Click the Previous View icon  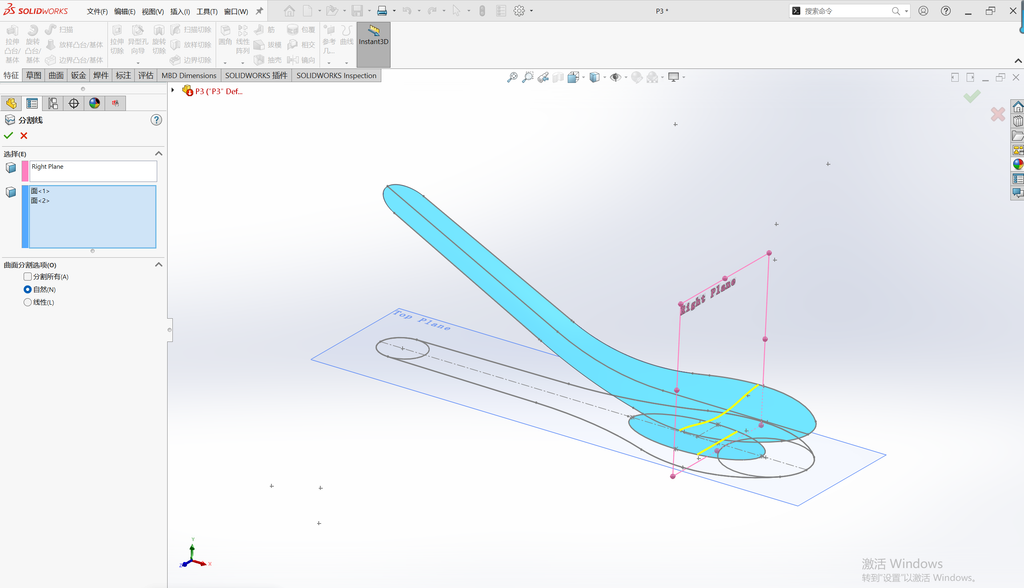tap(543, 77)
